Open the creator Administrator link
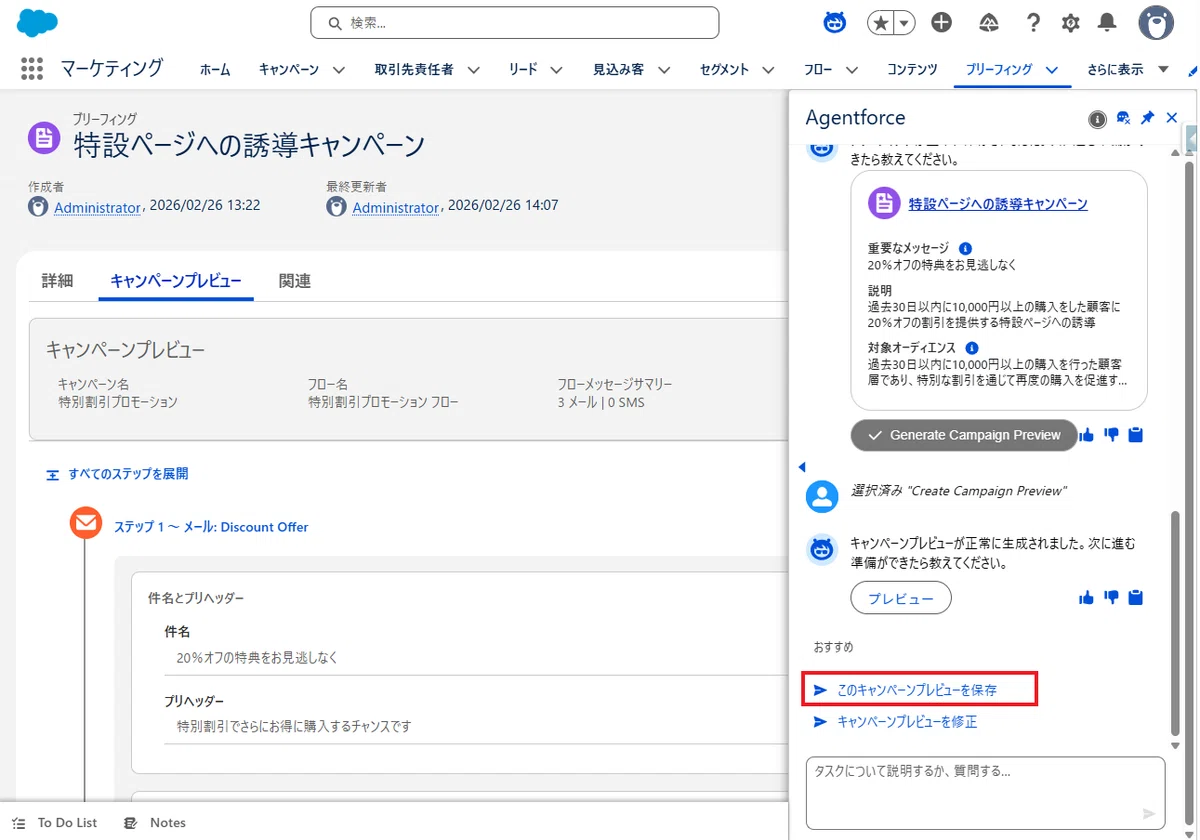The image size is (1200, 840). (x=97, y=207)
